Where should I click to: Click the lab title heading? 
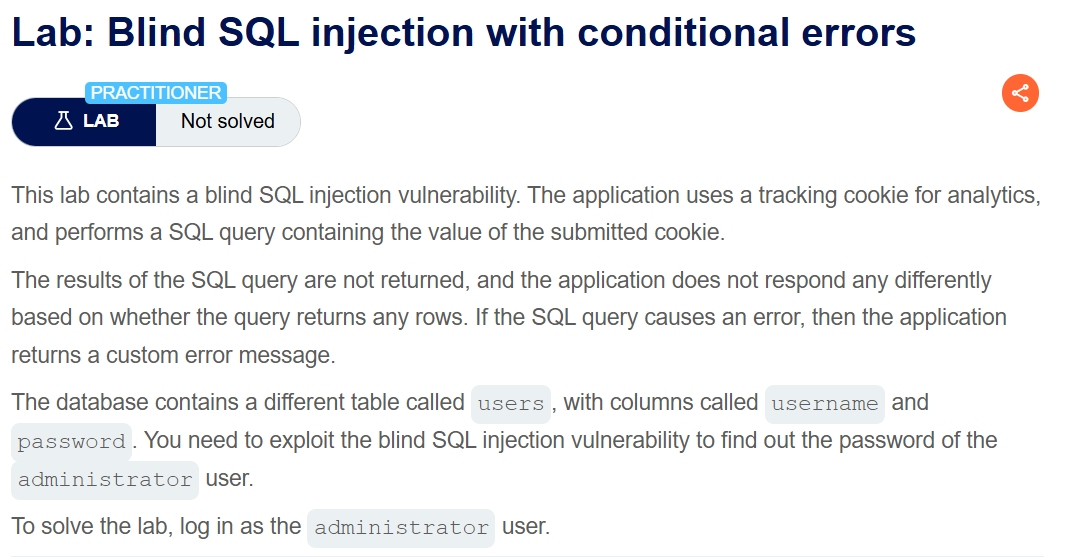tap(464, 32)
